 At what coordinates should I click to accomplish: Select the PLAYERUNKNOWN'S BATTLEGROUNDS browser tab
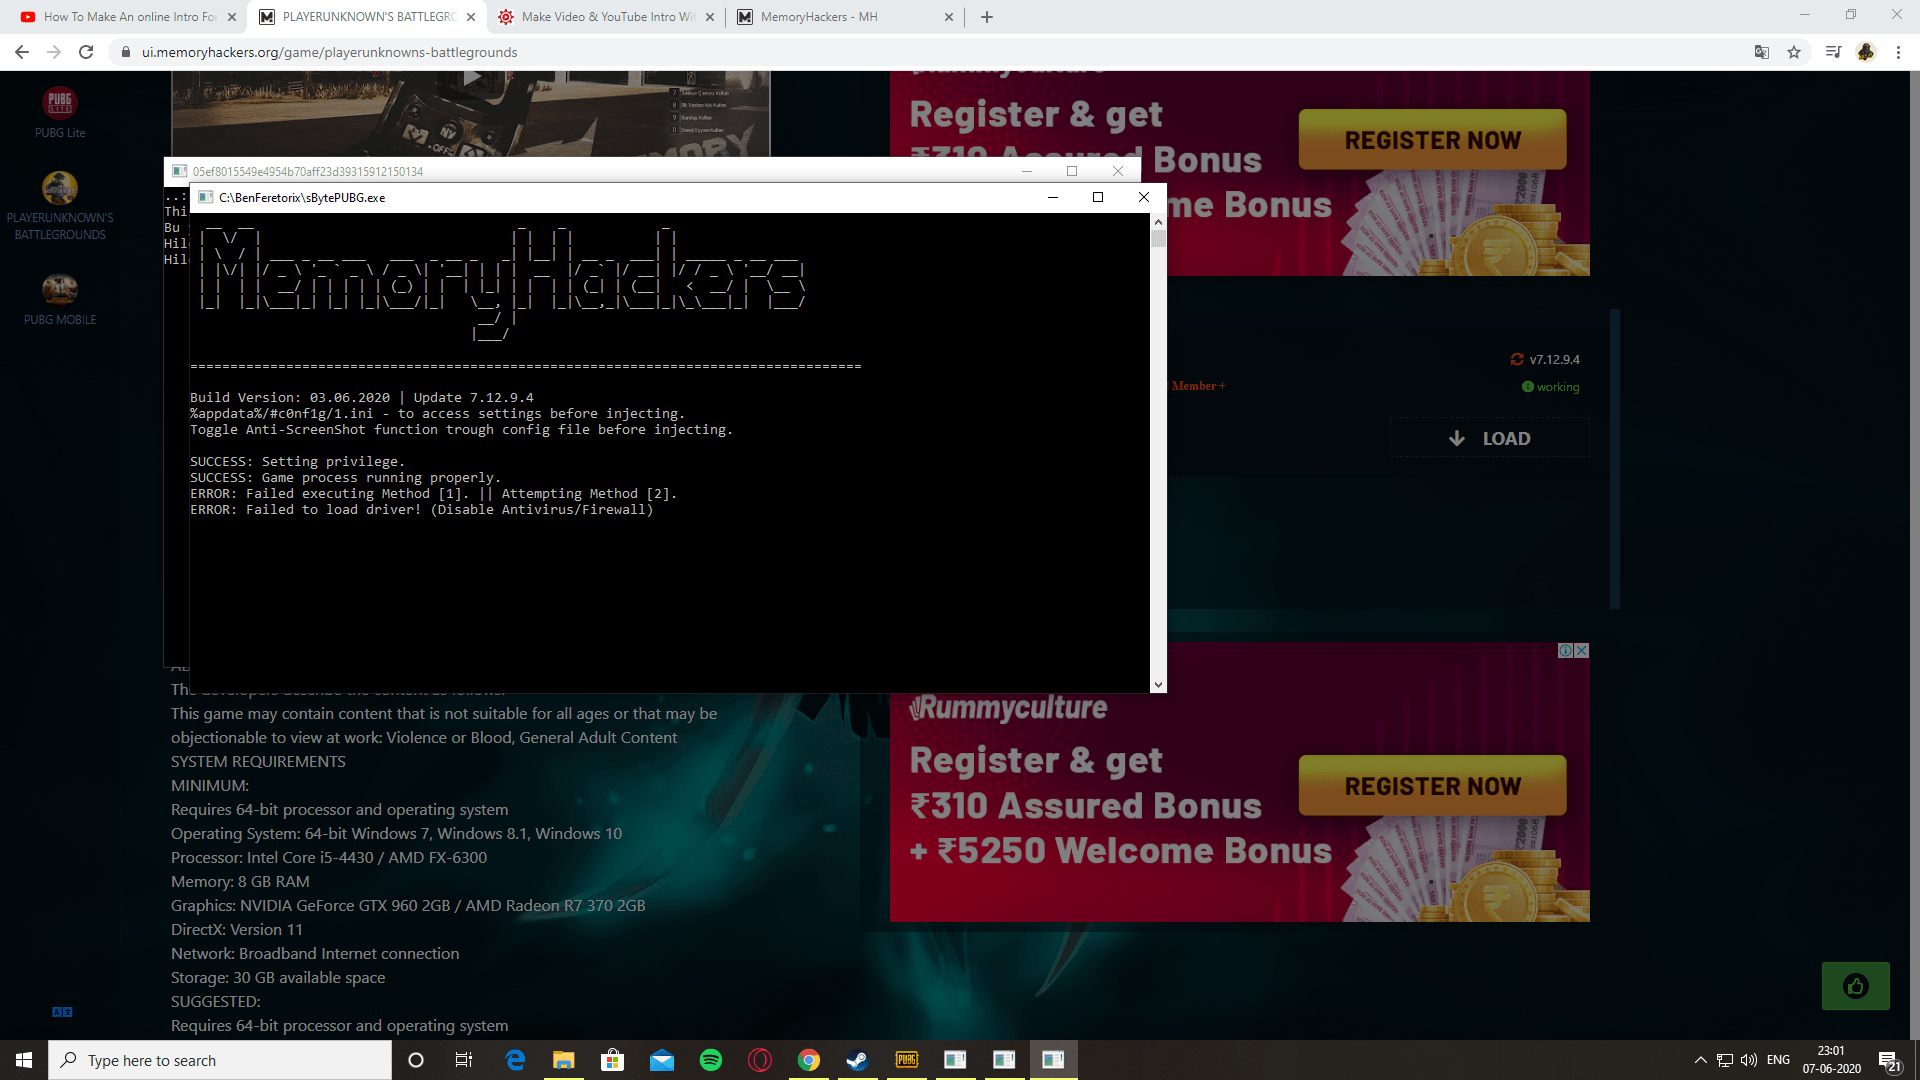pos(365,17)
